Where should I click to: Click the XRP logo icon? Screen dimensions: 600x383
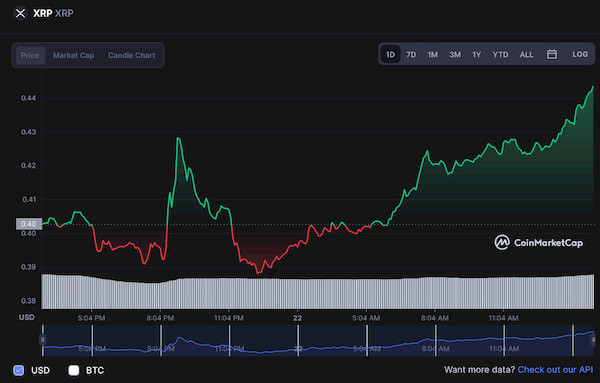(20, 13)
